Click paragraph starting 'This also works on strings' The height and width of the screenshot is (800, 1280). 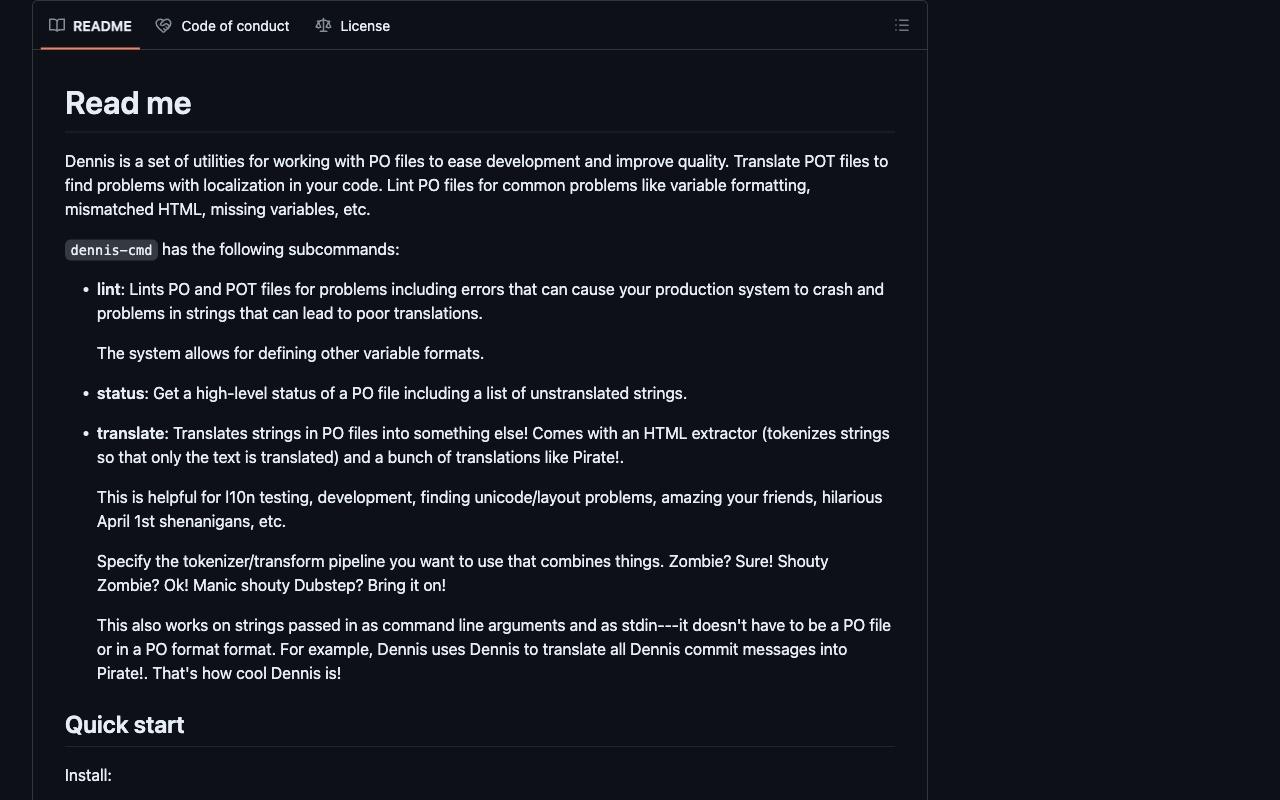coord(494,649)
